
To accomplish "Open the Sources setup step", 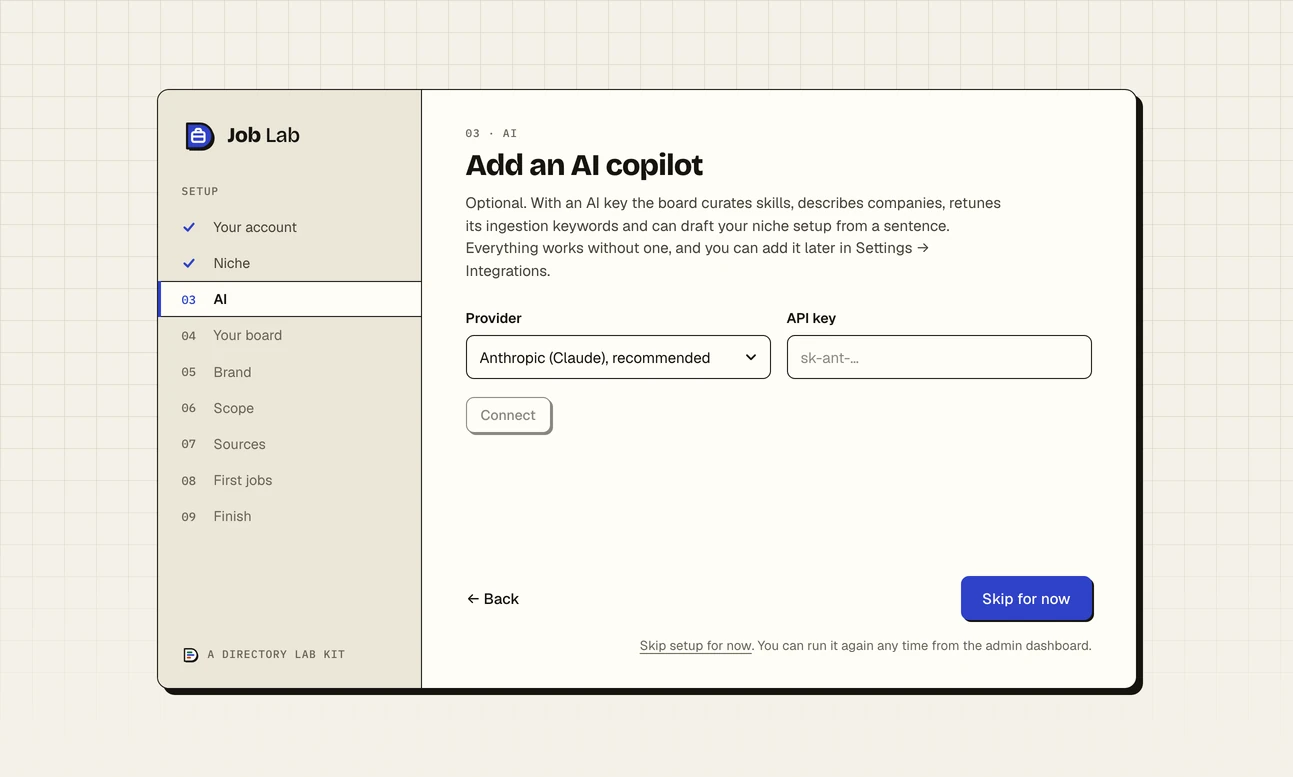I will [x=290, y=444].
